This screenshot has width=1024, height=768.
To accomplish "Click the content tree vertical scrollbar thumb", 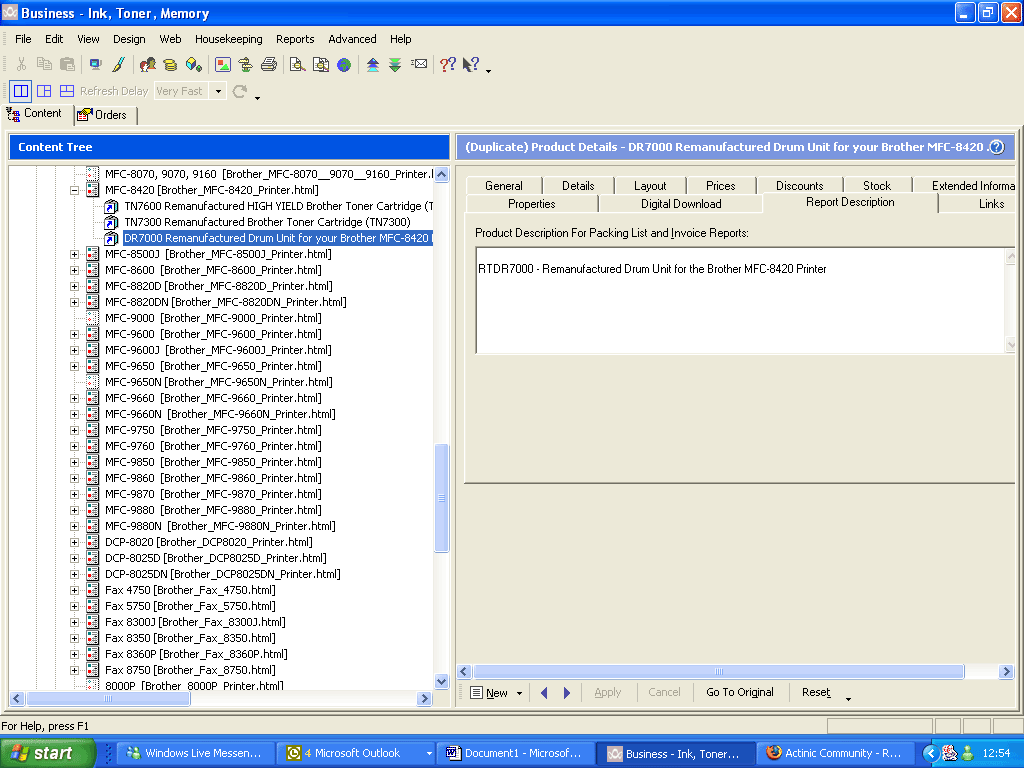I will 442,498.
